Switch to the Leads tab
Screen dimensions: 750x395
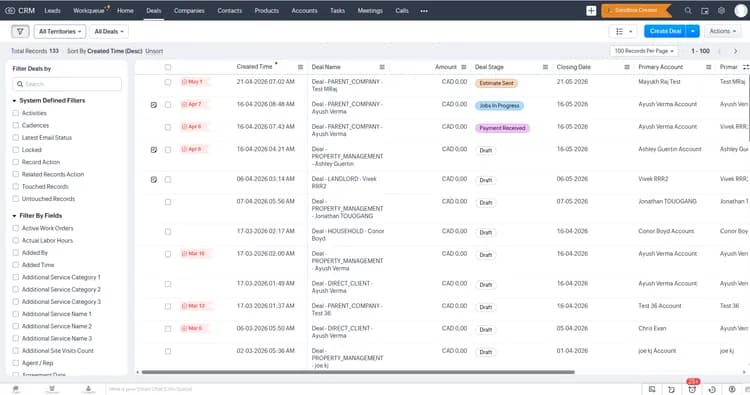coord(52,11)
